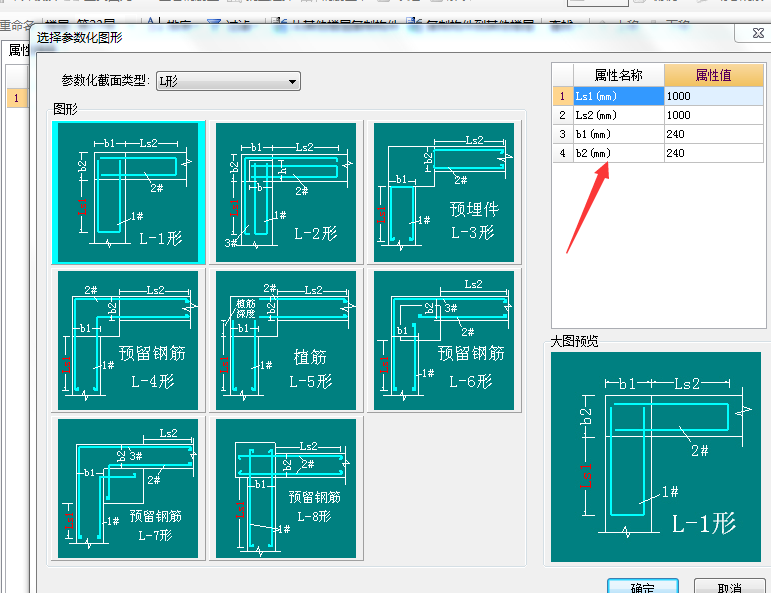Edit the b1 value 240 cell
The height and width of the screenshot is (593, 771).
[x=713, y=134]
